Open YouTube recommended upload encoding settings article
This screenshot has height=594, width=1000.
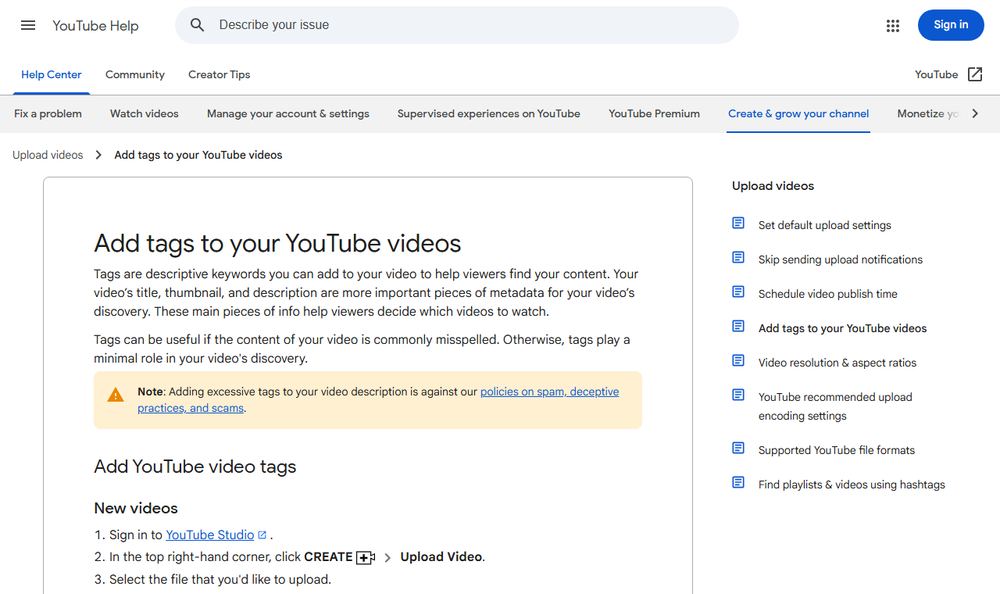[x=835, y=406]
